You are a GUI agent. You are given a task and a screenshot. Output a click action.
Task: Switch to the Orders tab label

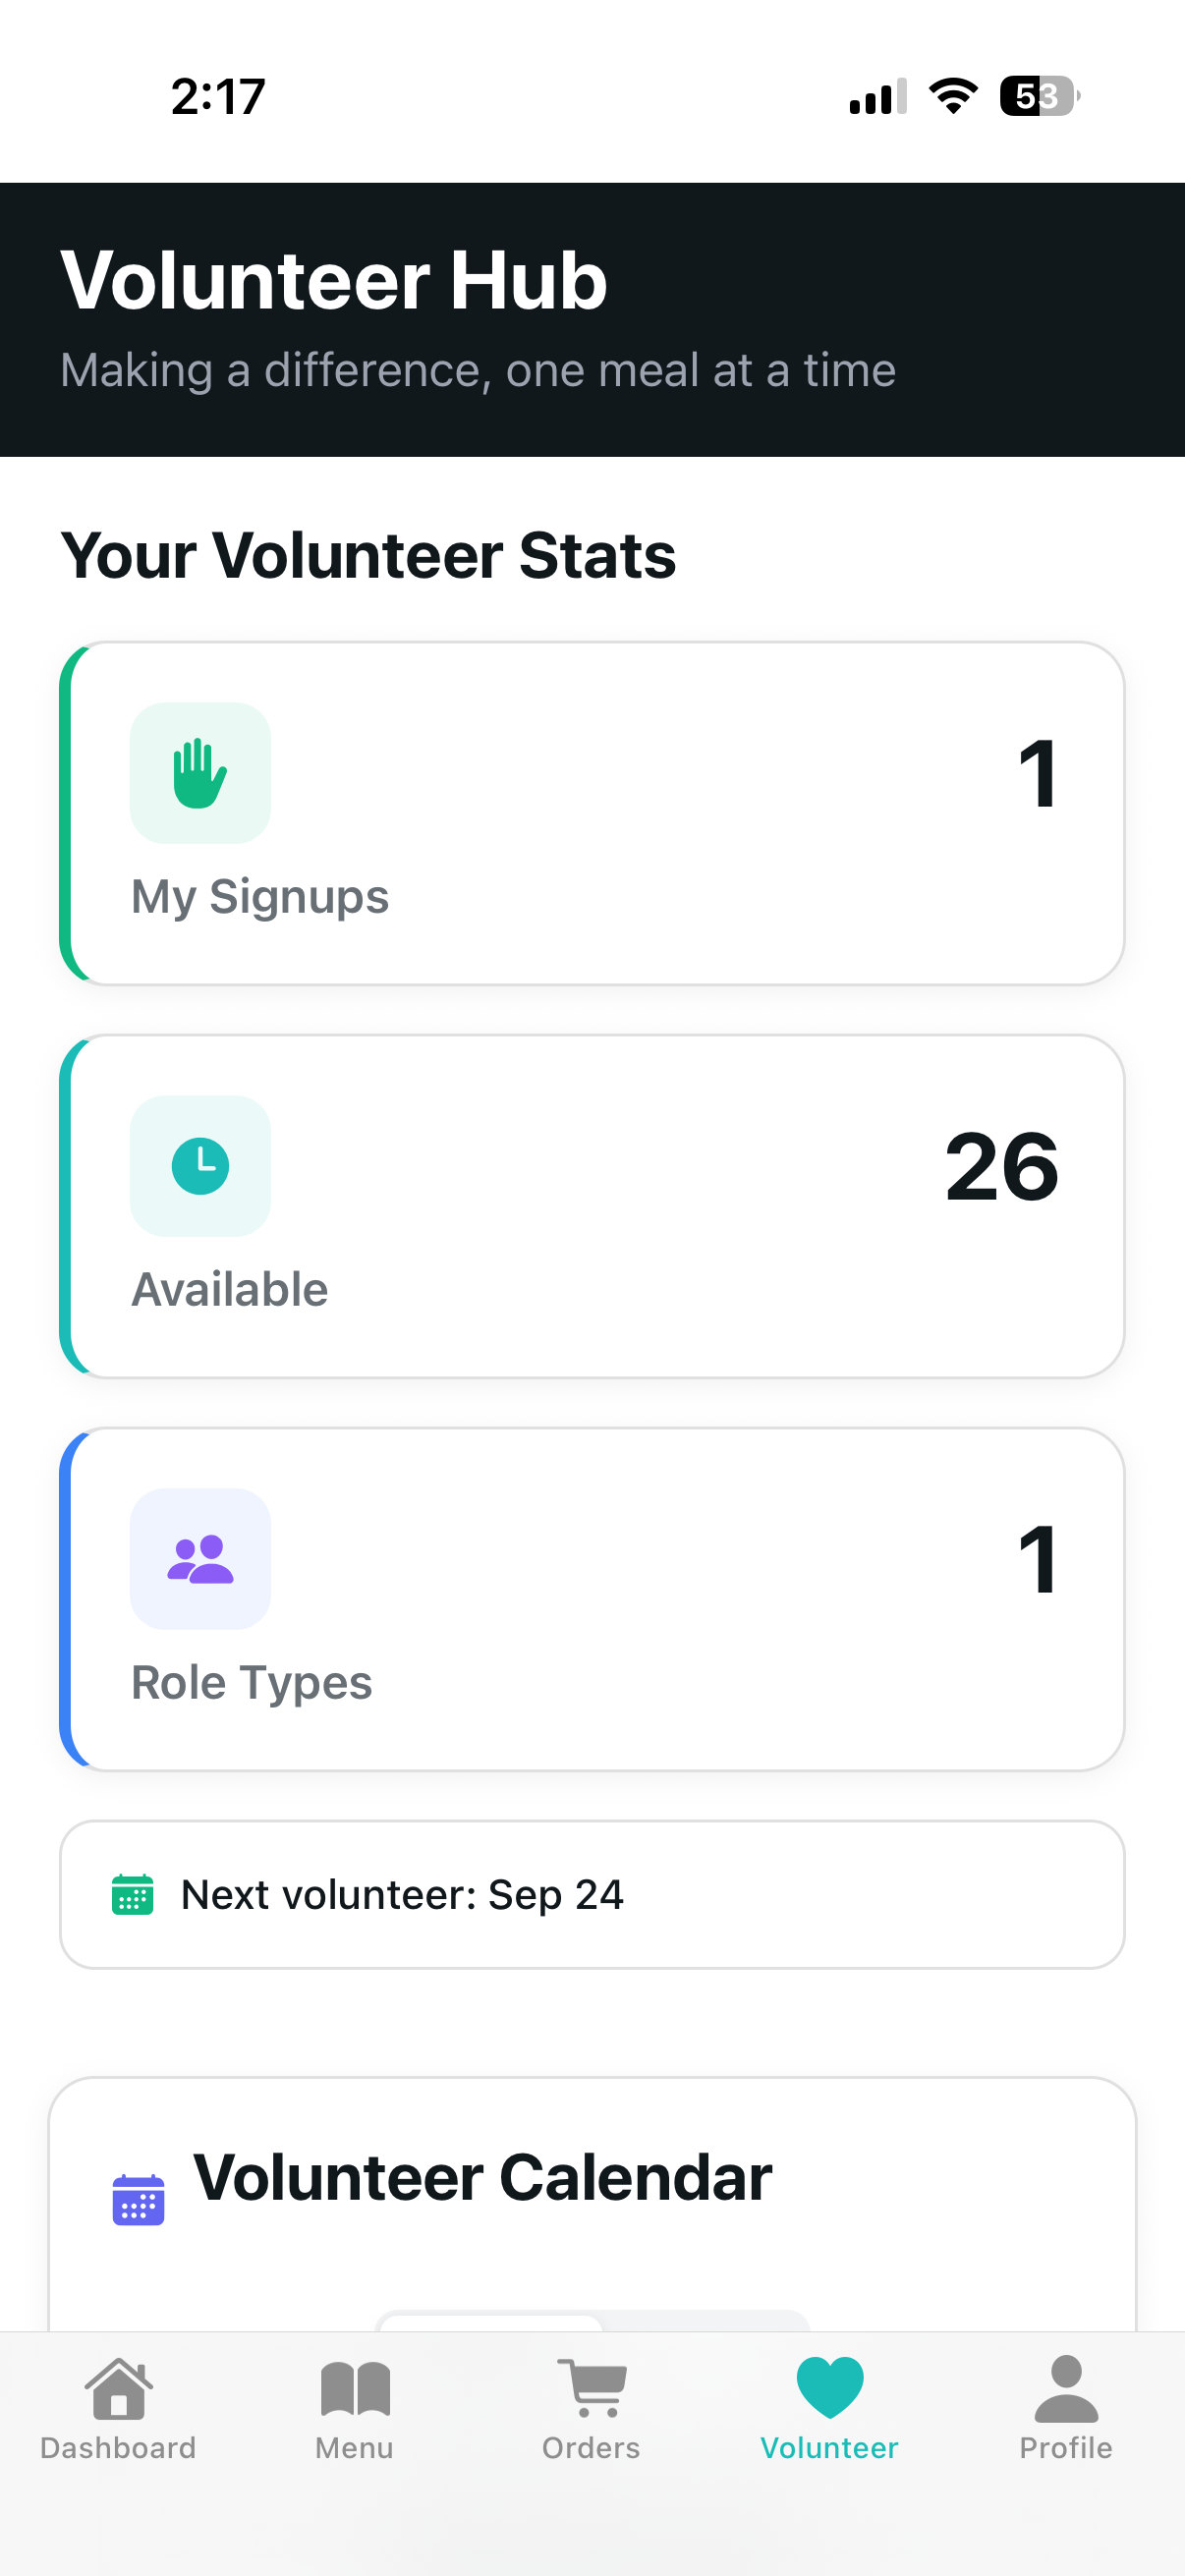[591, 2448]
